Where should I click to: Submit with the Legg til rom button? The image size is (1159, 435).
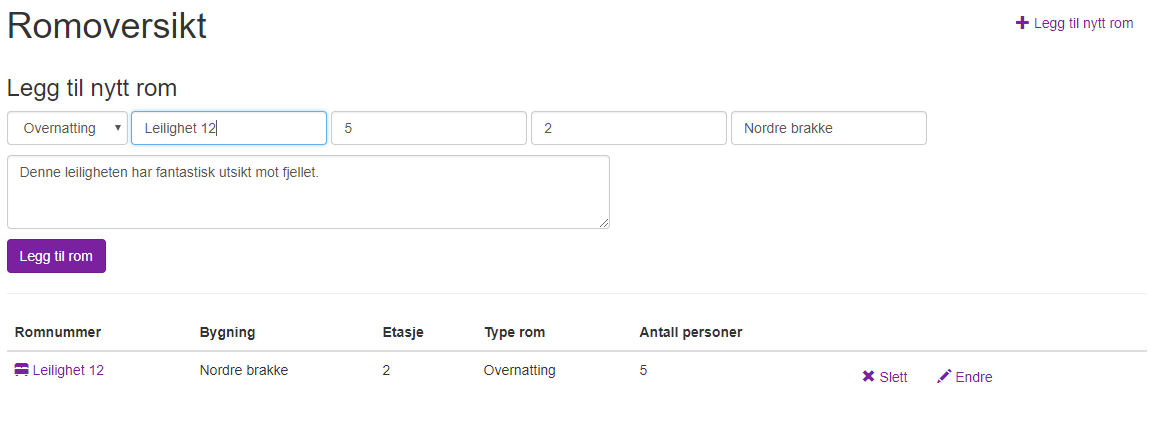point(56,256)
